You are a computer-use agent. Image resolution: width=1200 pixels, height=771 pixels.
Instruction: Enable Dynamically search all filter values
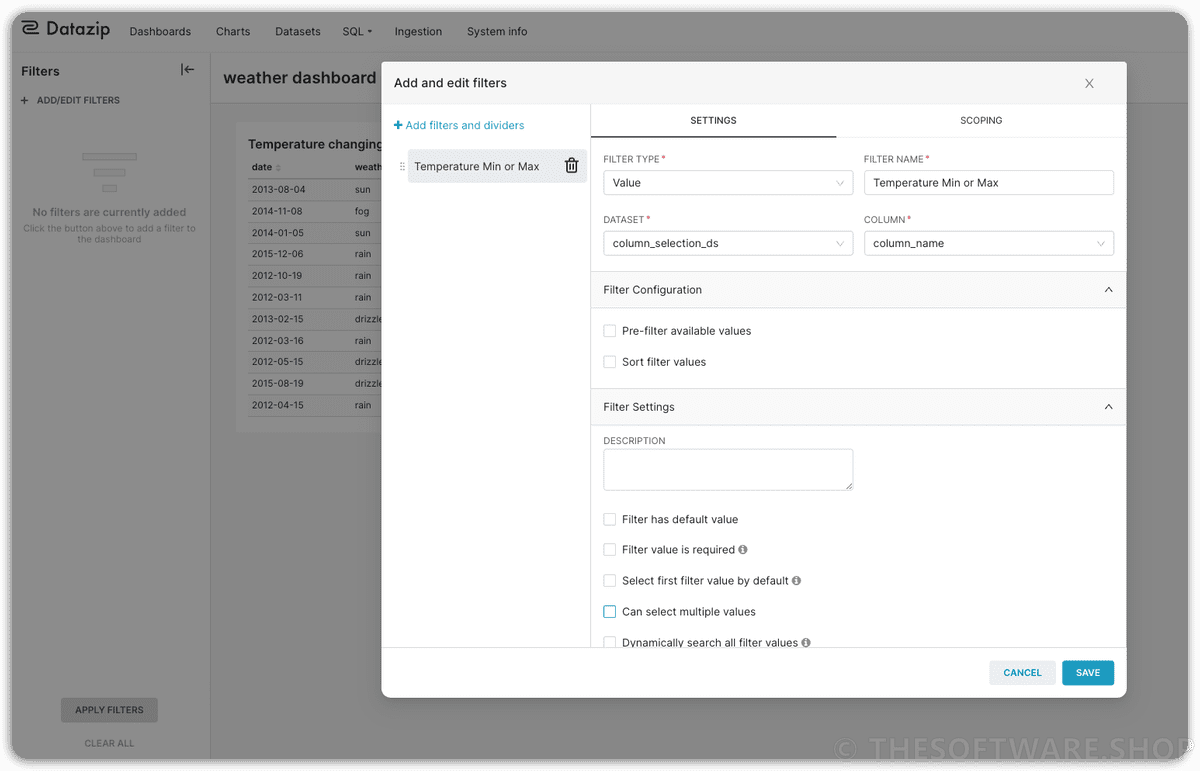click(x=610, y=643)
